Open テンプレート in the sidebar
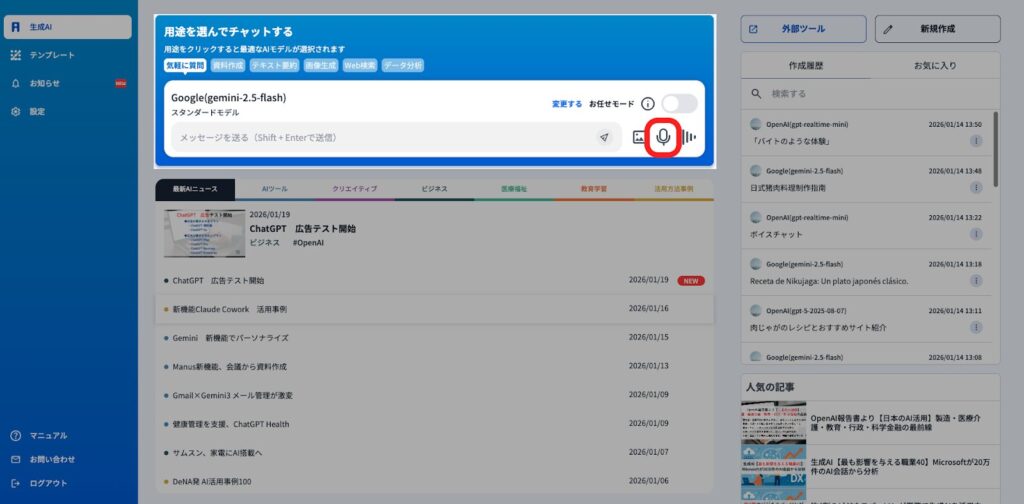 [51, 55]
